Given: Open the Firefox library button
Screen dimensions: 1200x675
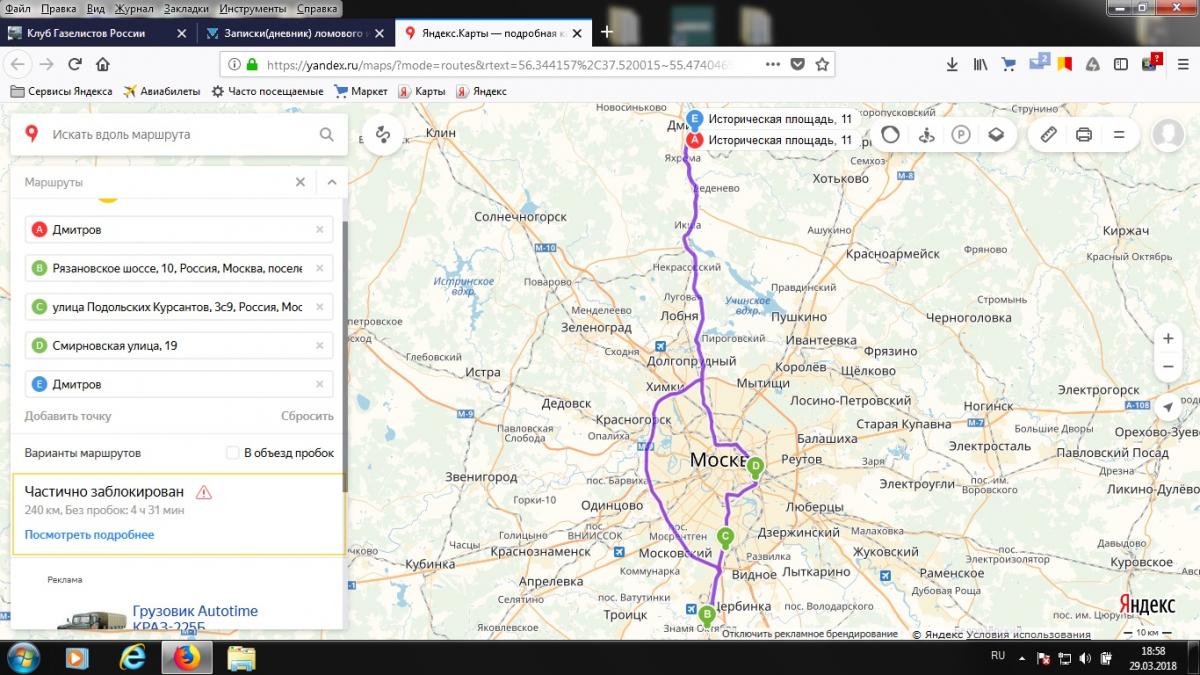Looking at the screenshot, I should tap(980, 64).
